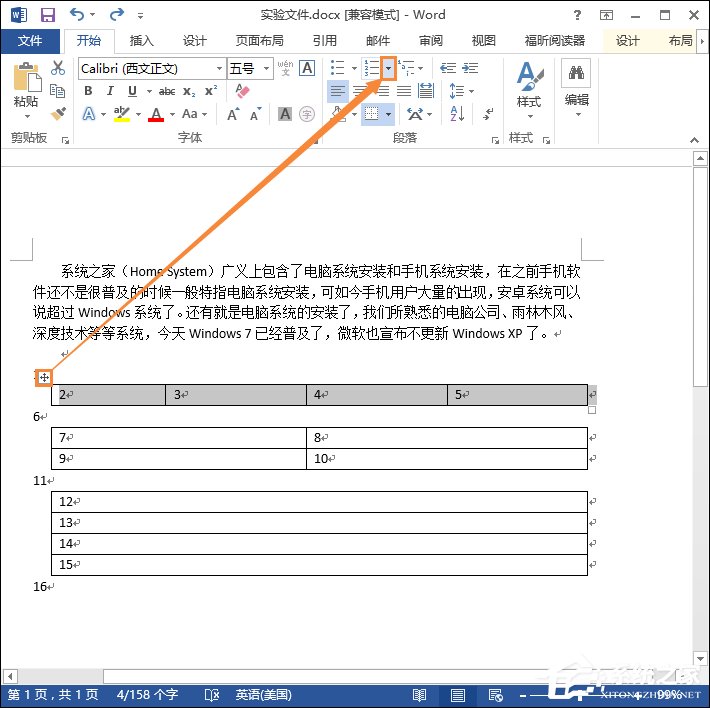Click the Save icon in quick access toolbar
This screenshot has height=708, width=710.
click(47, 15)
